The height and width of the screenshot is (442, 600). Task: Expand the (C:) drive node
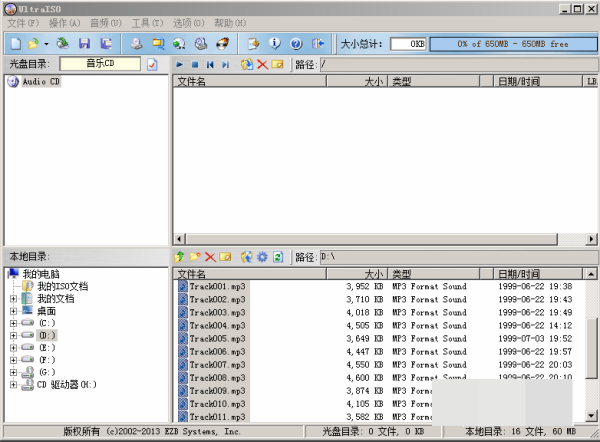pos(13,323)
